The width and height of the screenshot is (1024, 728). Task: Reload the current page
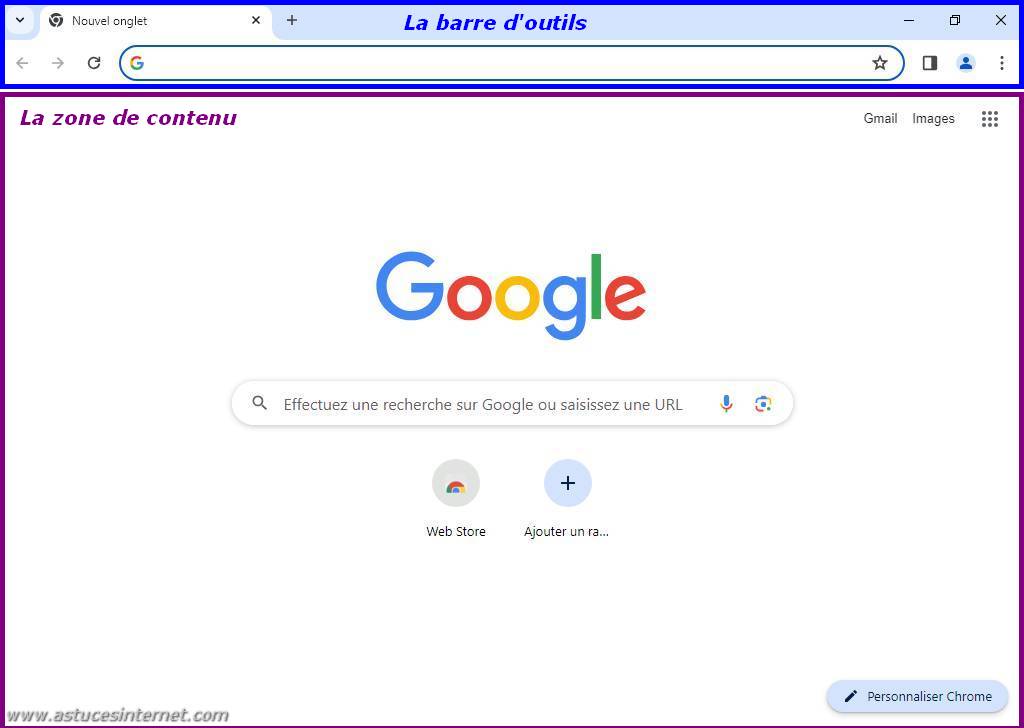click(x=94, y=62)
